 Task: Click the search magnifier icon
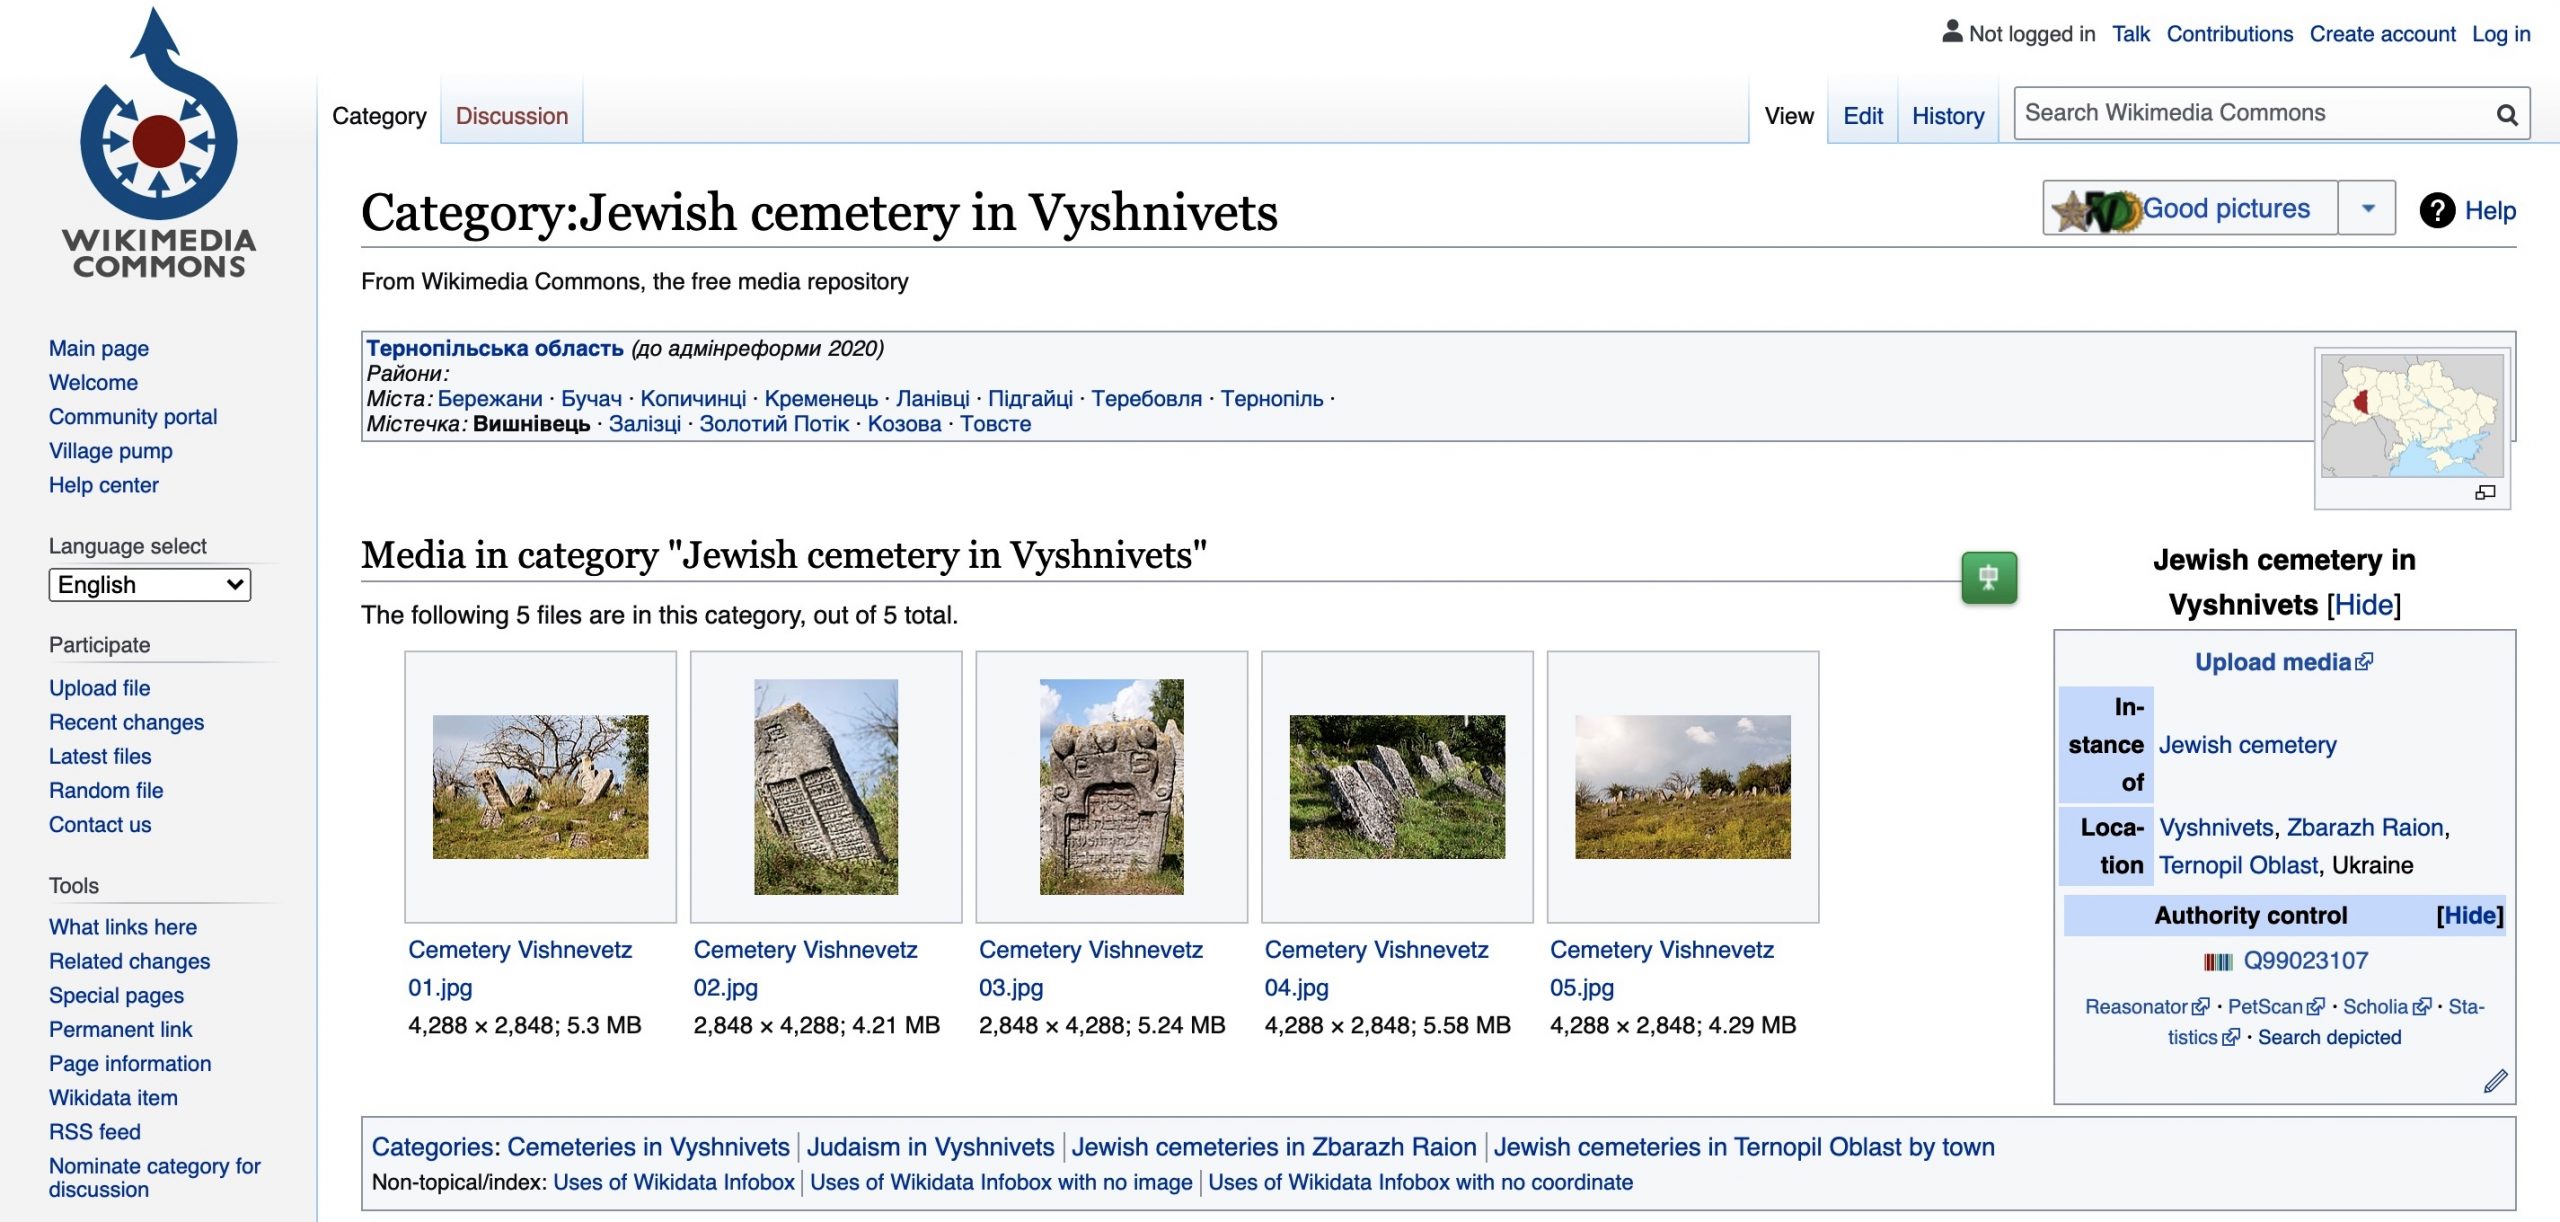point(2506,115)
